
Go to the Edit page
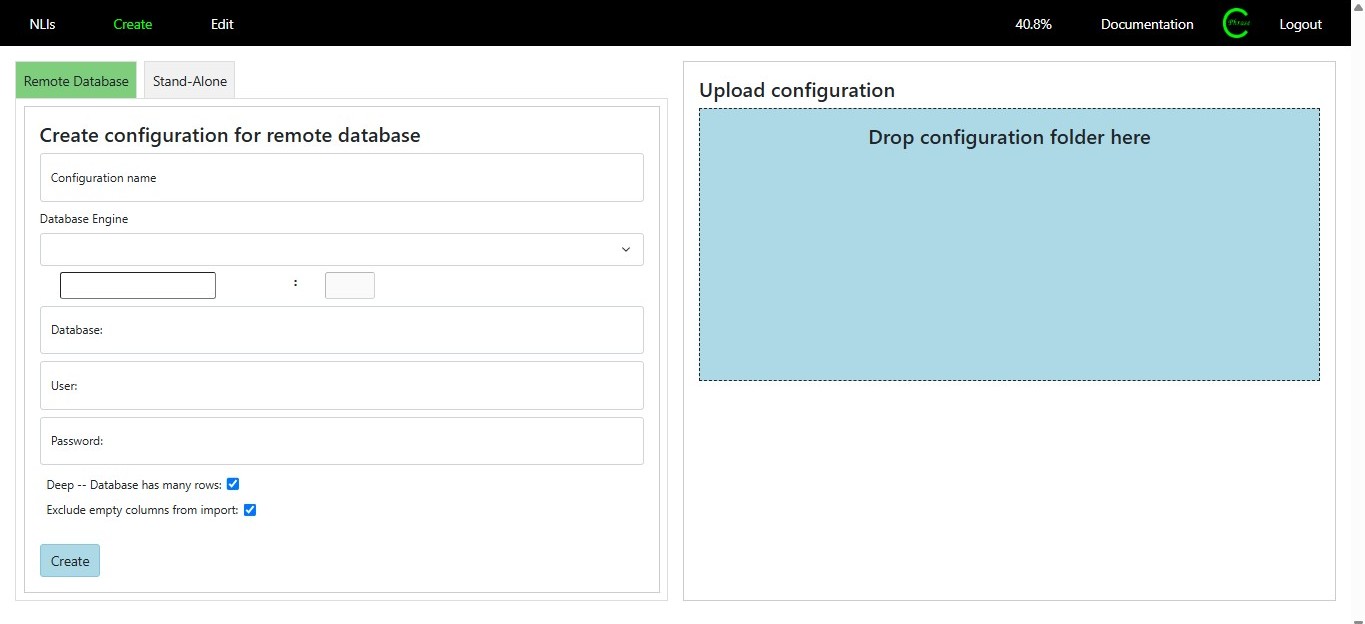pyautogui.click(x=222, y=24)
